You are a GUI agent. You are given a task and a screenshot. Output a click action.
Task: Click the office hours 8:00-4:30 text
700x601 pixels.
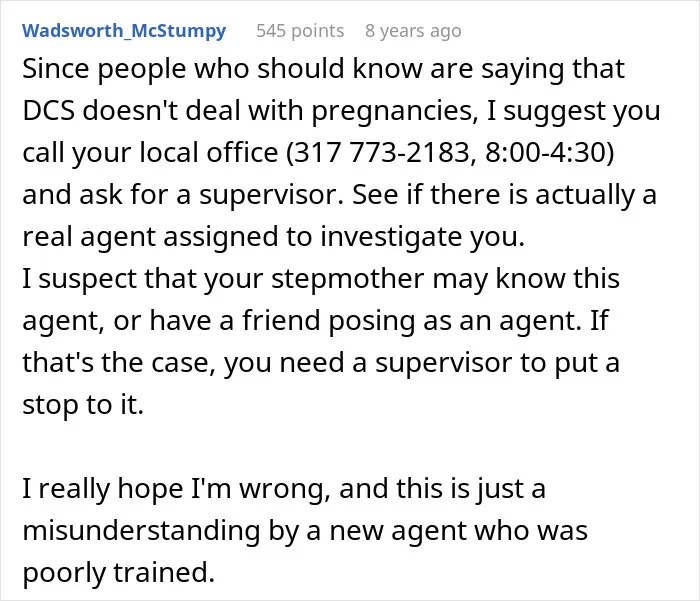click(x=545, y=152)
